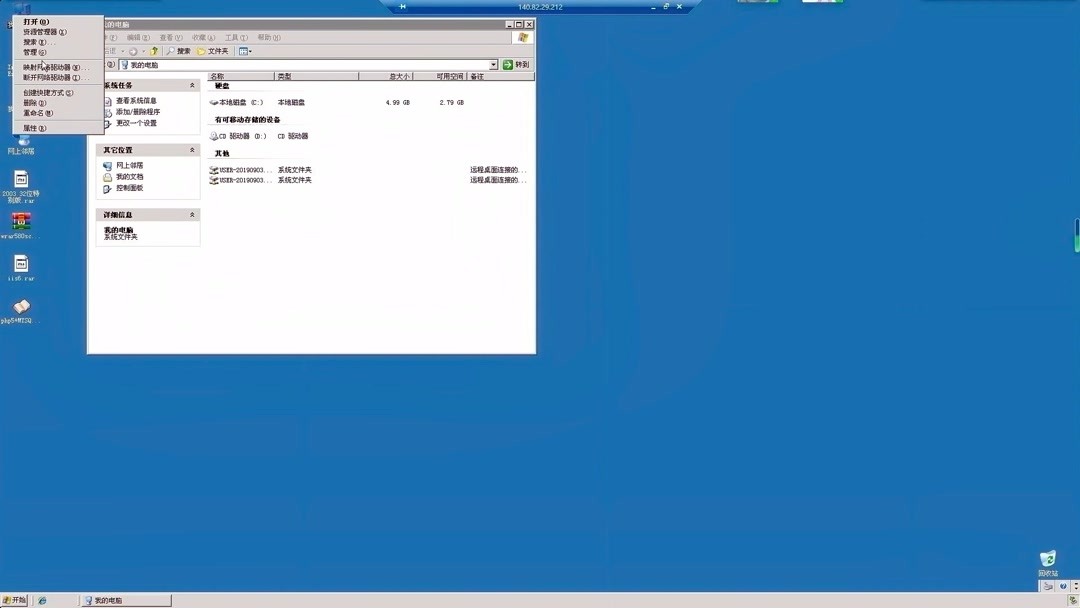1080x608 pixels.
Task: Open the address bar dropdown arrow
Action: (495, 63)
